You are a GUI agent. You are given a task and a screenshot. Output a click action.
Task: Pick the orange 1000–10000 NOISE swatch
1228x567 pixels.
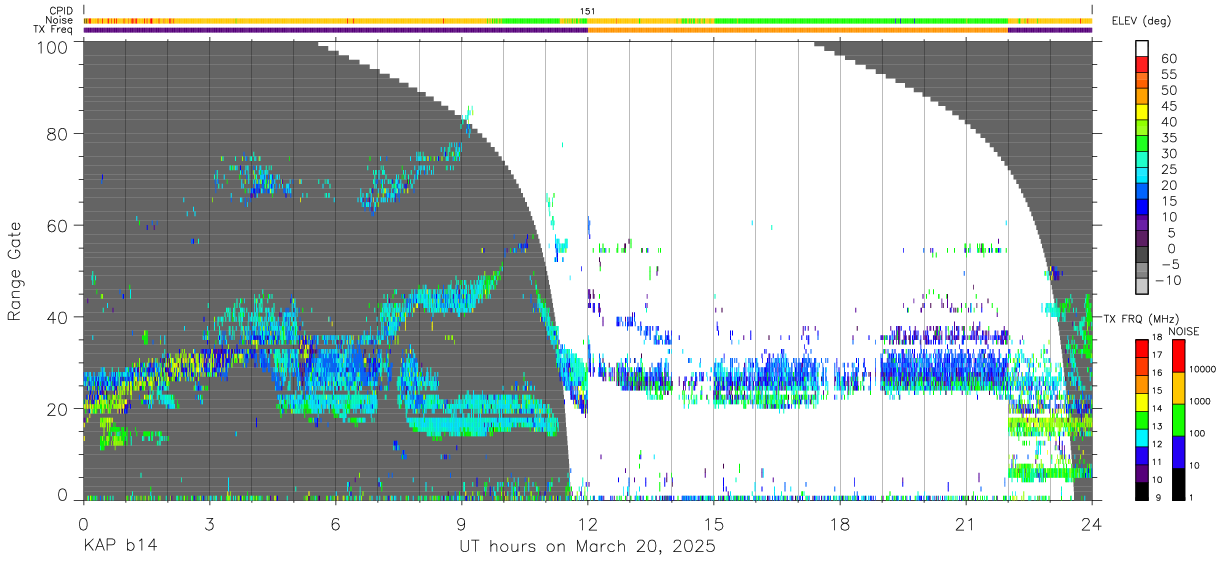1179,386
